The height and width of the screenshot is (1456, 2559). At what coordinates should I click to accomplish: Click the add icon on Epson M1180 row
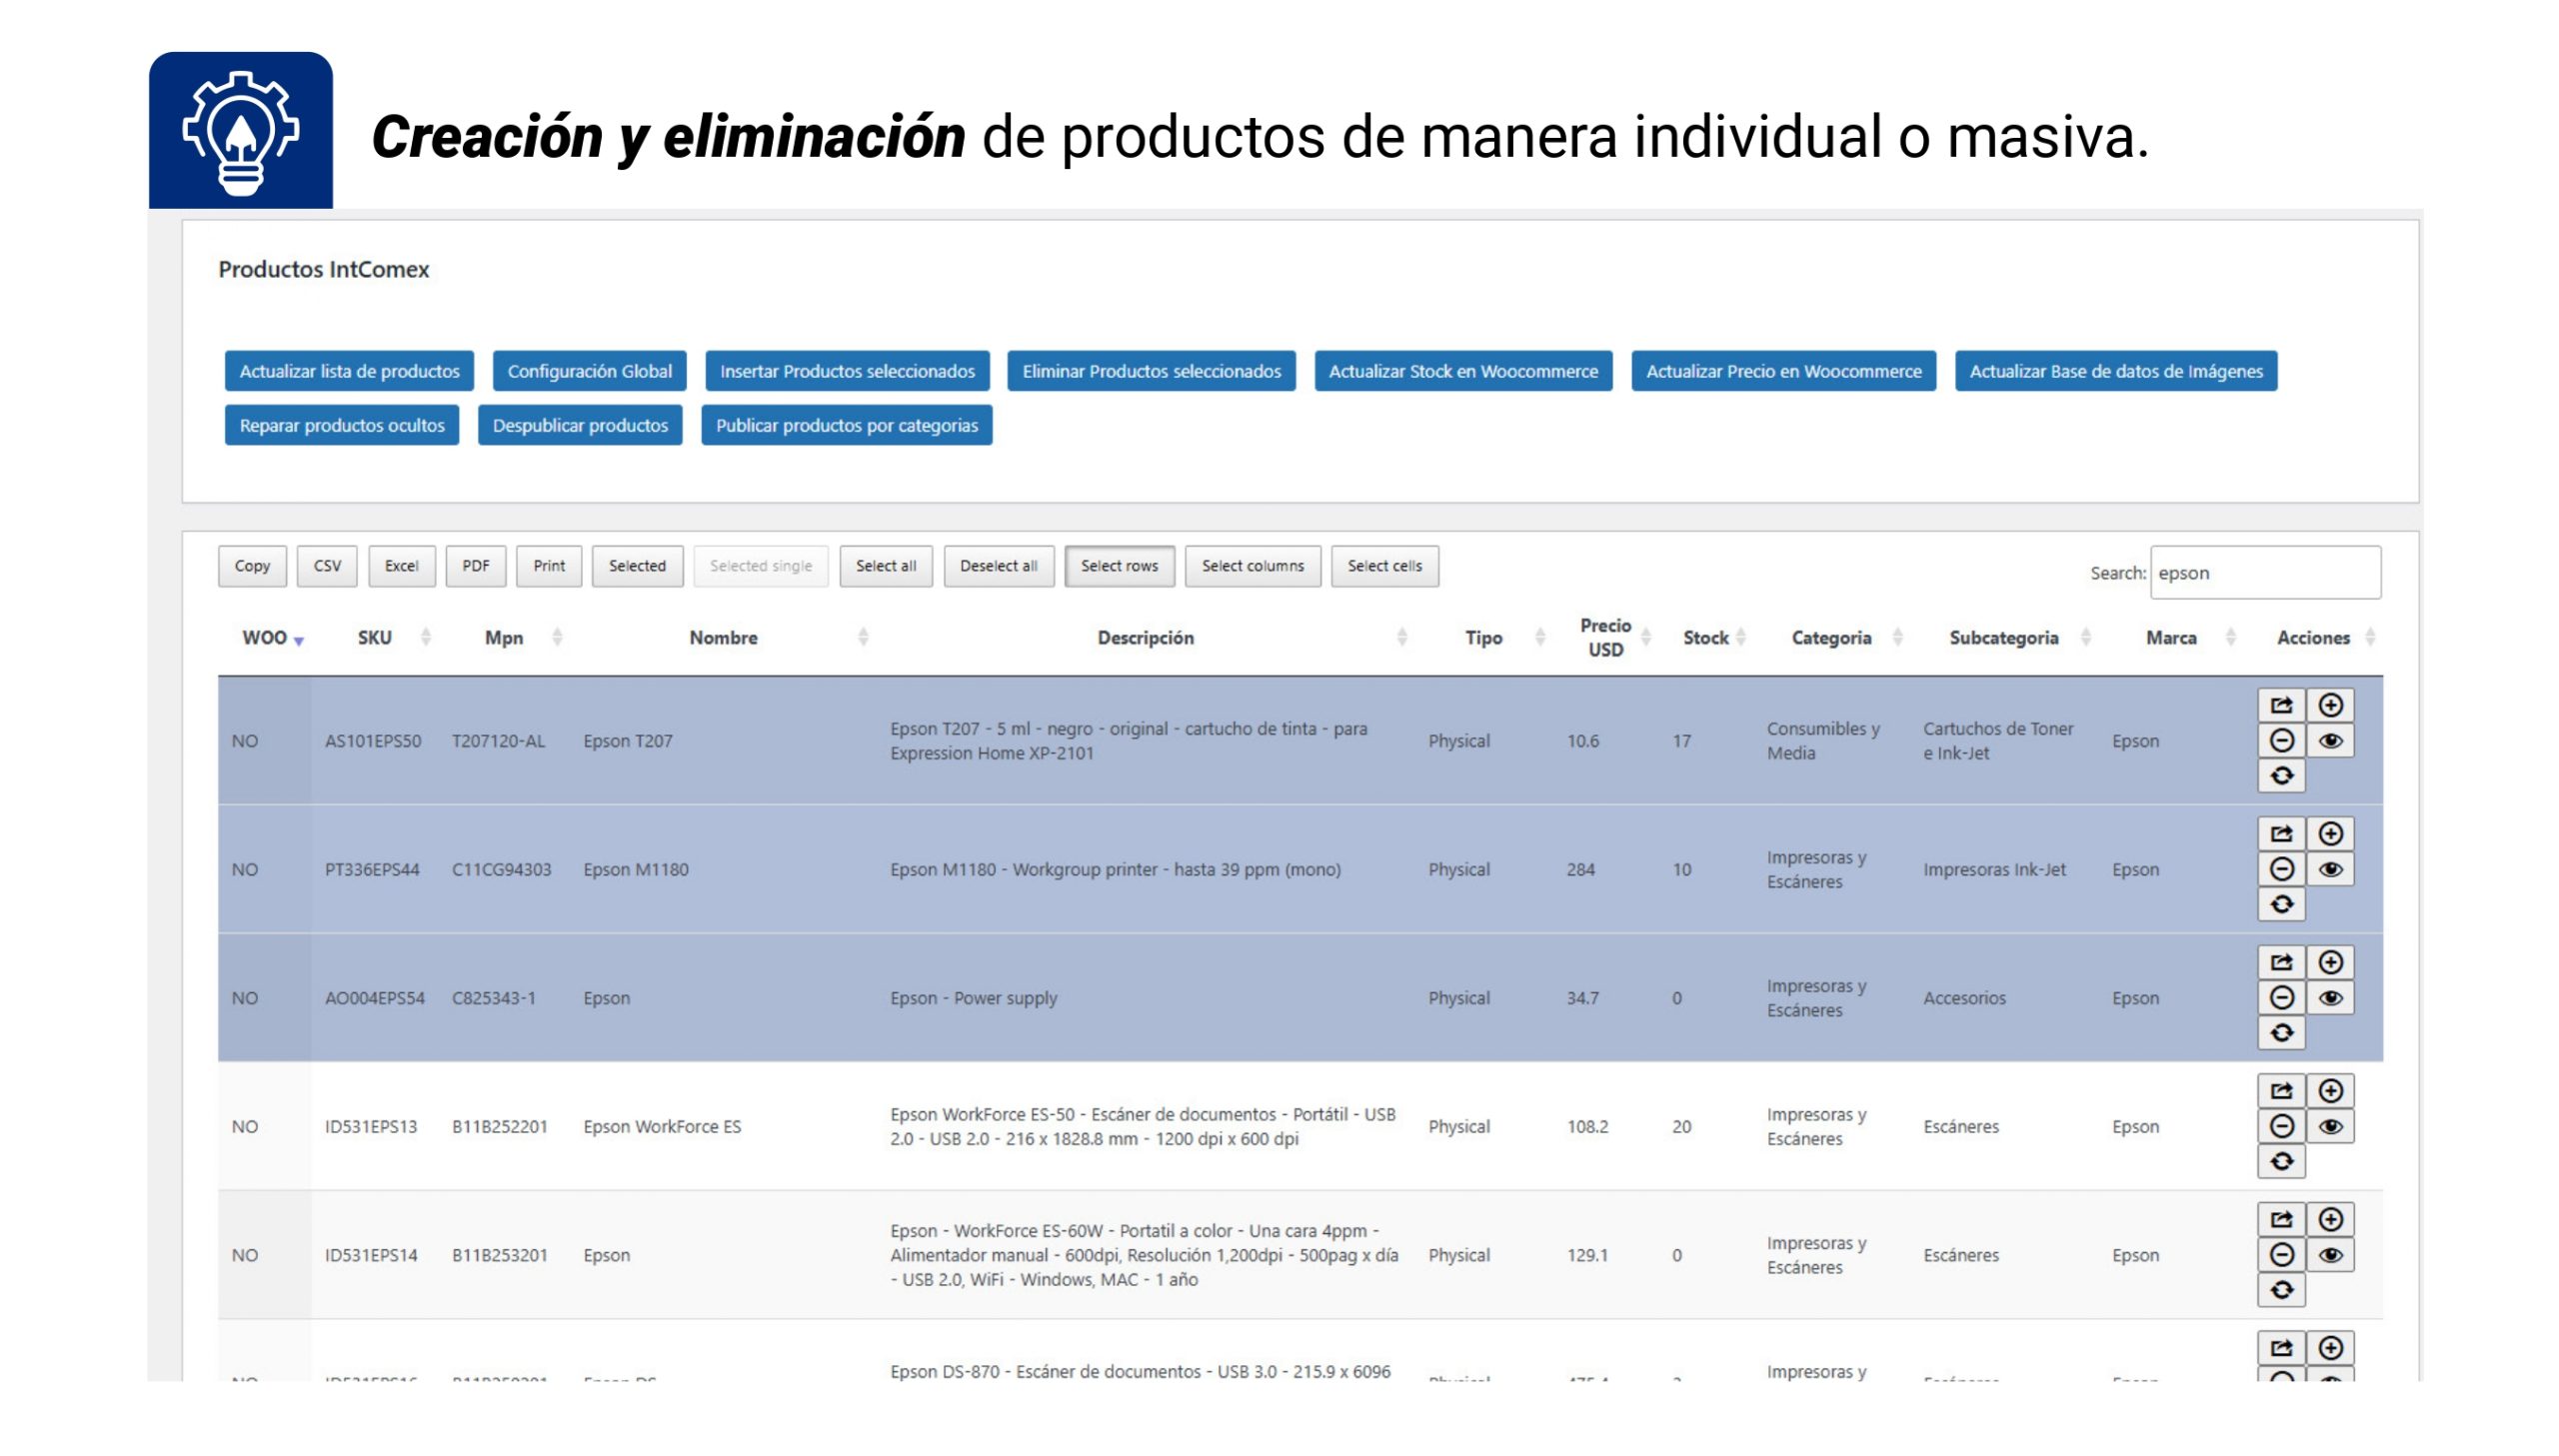coord(2332,834)
